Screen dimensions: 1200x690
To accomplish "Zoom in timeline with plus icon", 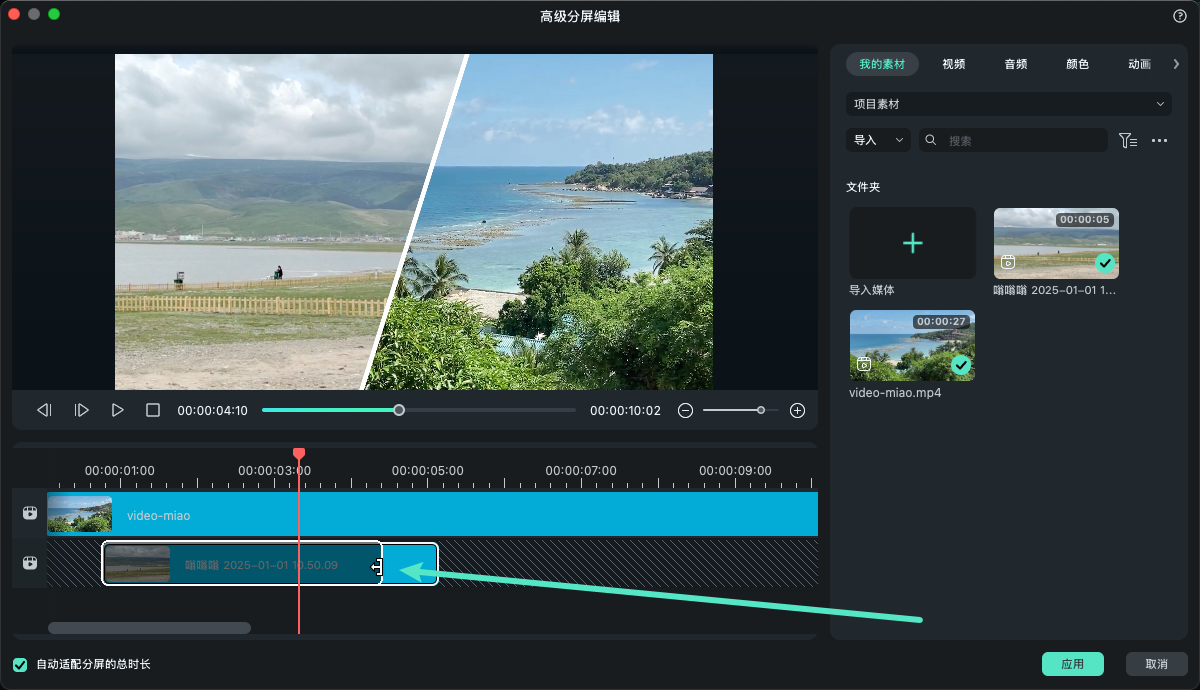I will coord(797,410).
